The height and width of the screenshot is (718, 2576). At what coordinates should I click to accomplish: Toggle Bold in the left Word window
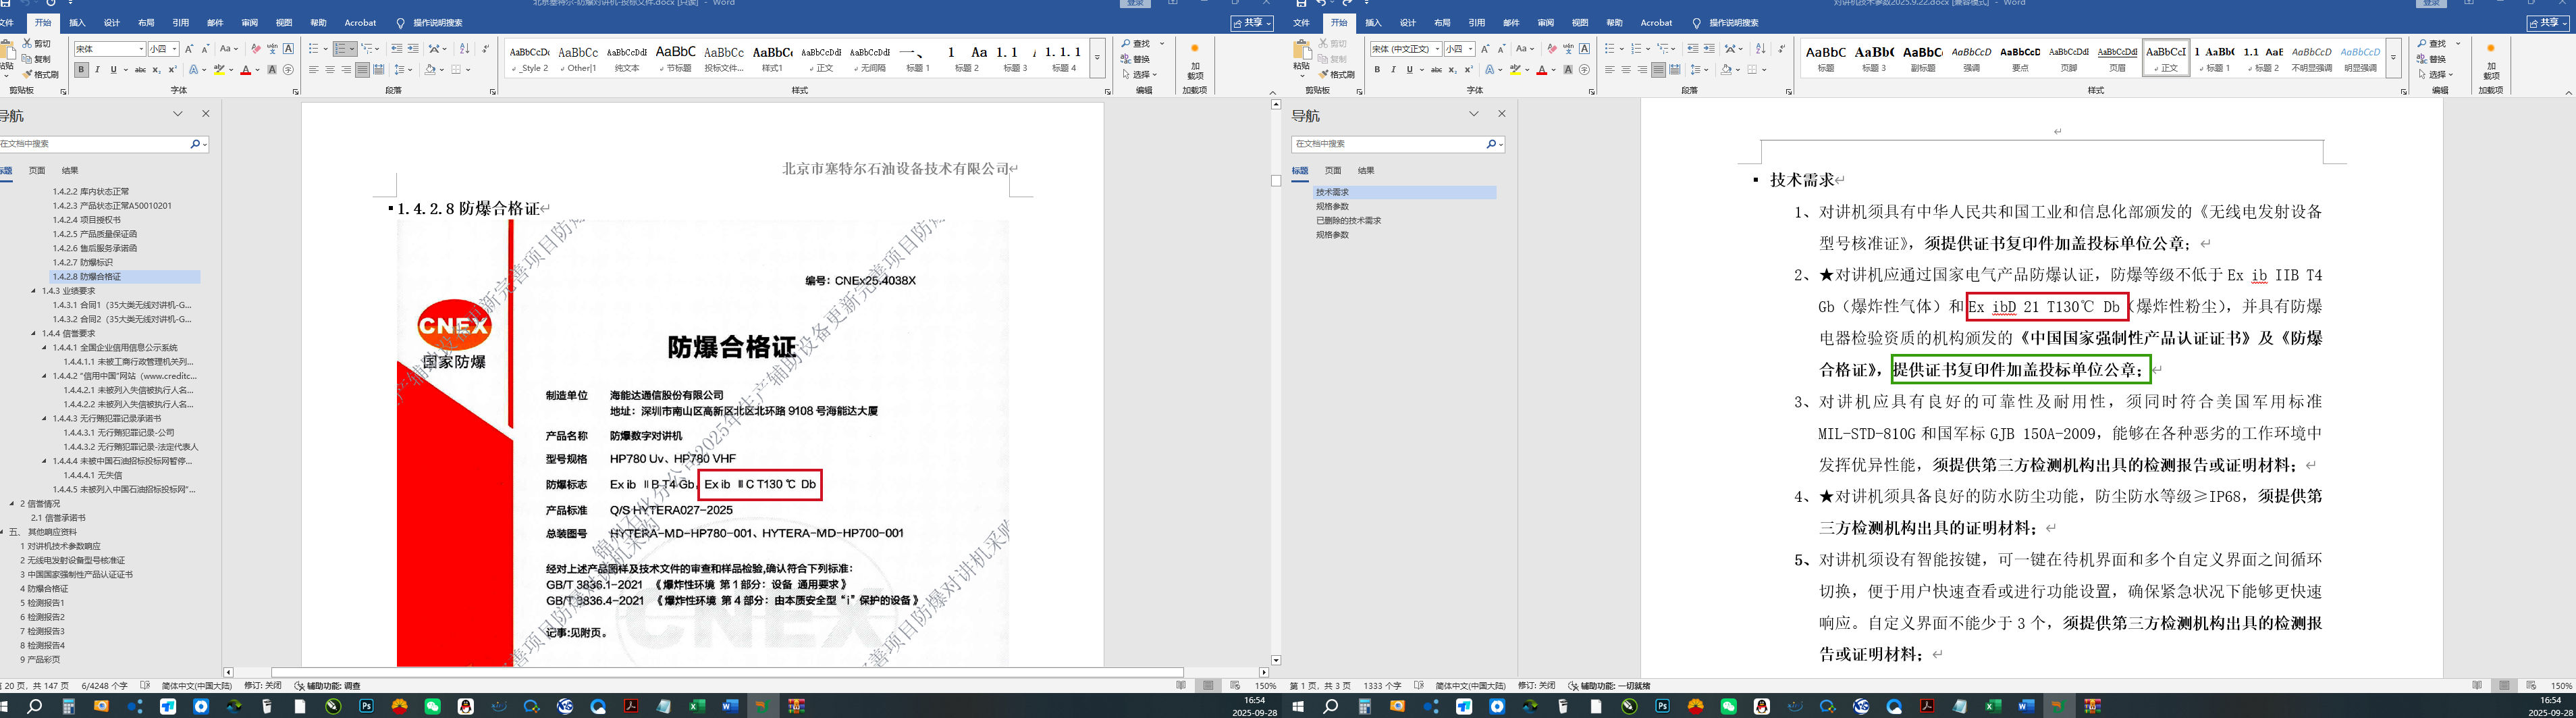pyautogui.click(x=81, y=70)
